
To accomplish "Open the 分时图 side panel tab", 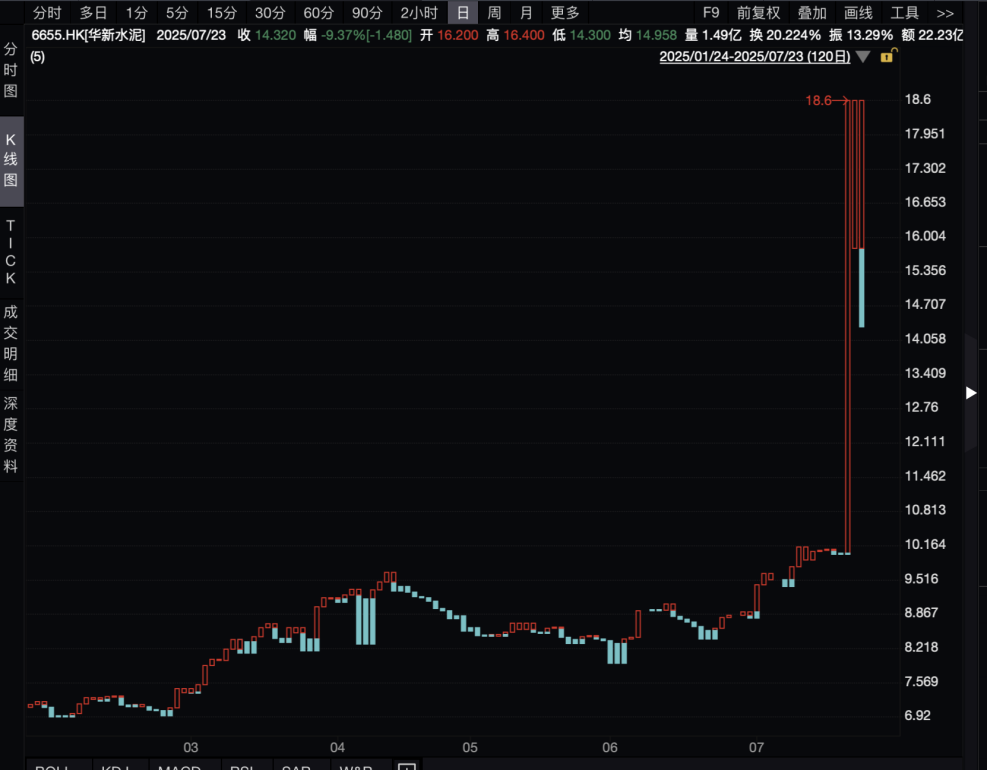I will click(11, 70).
